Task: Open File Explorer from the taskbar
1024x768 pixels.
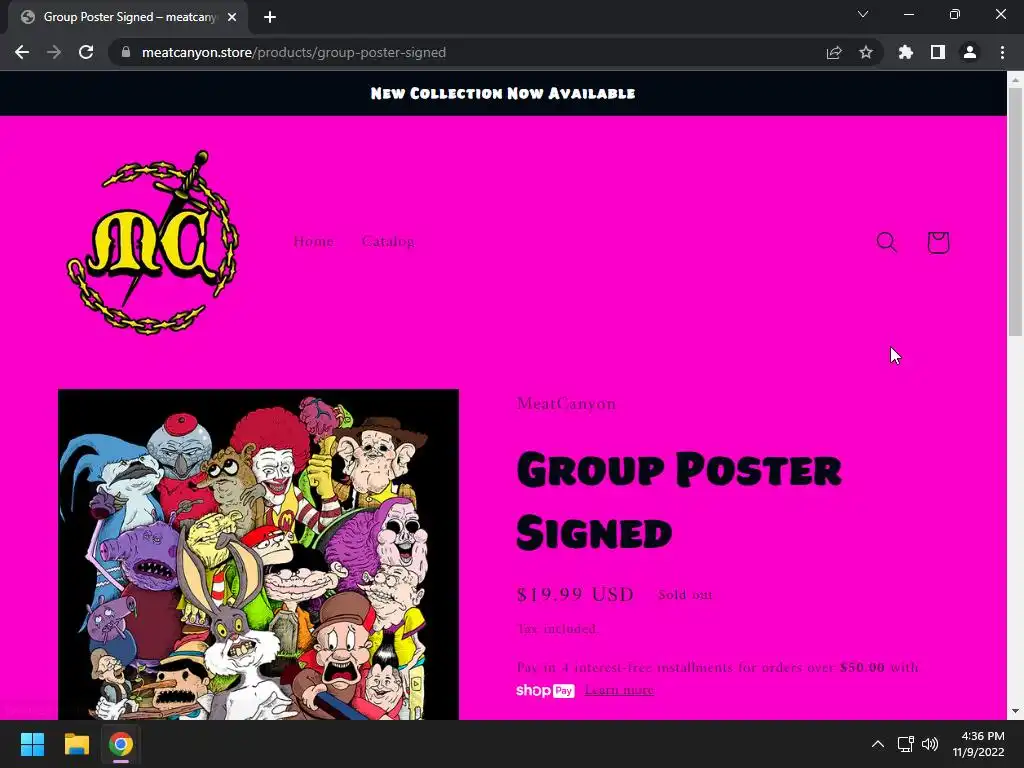Action: (76, 744)
